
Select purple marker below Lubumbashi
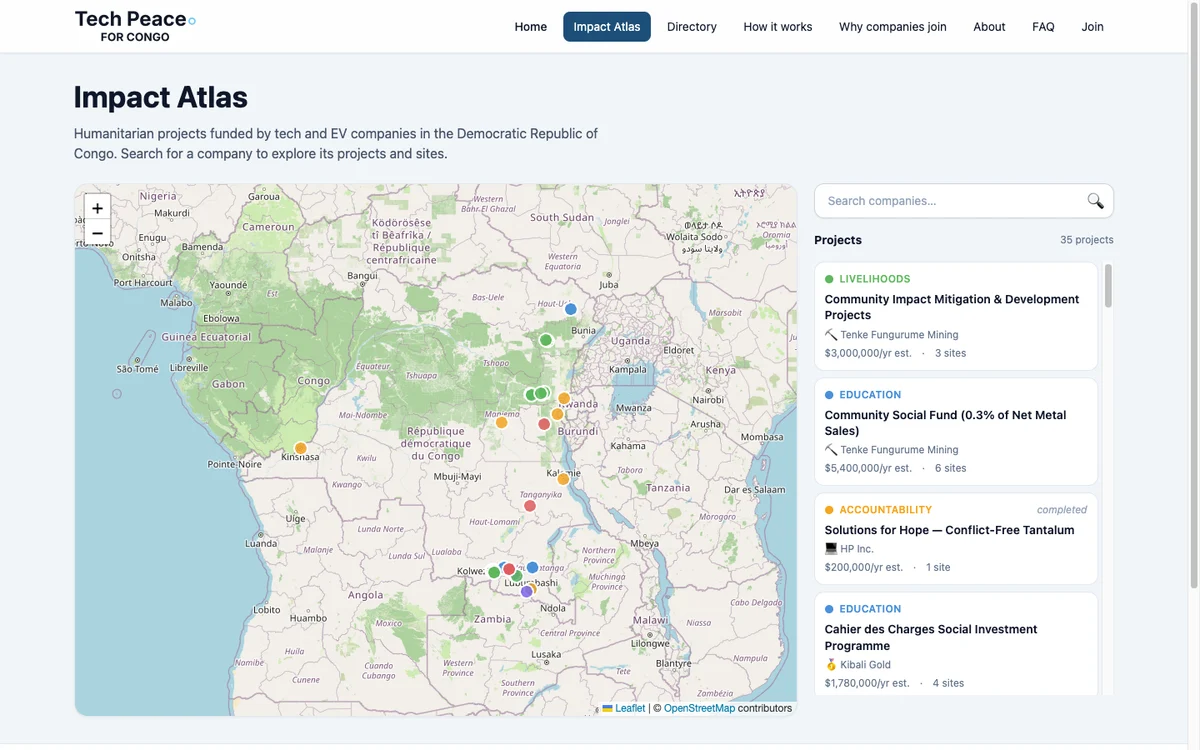527,592
